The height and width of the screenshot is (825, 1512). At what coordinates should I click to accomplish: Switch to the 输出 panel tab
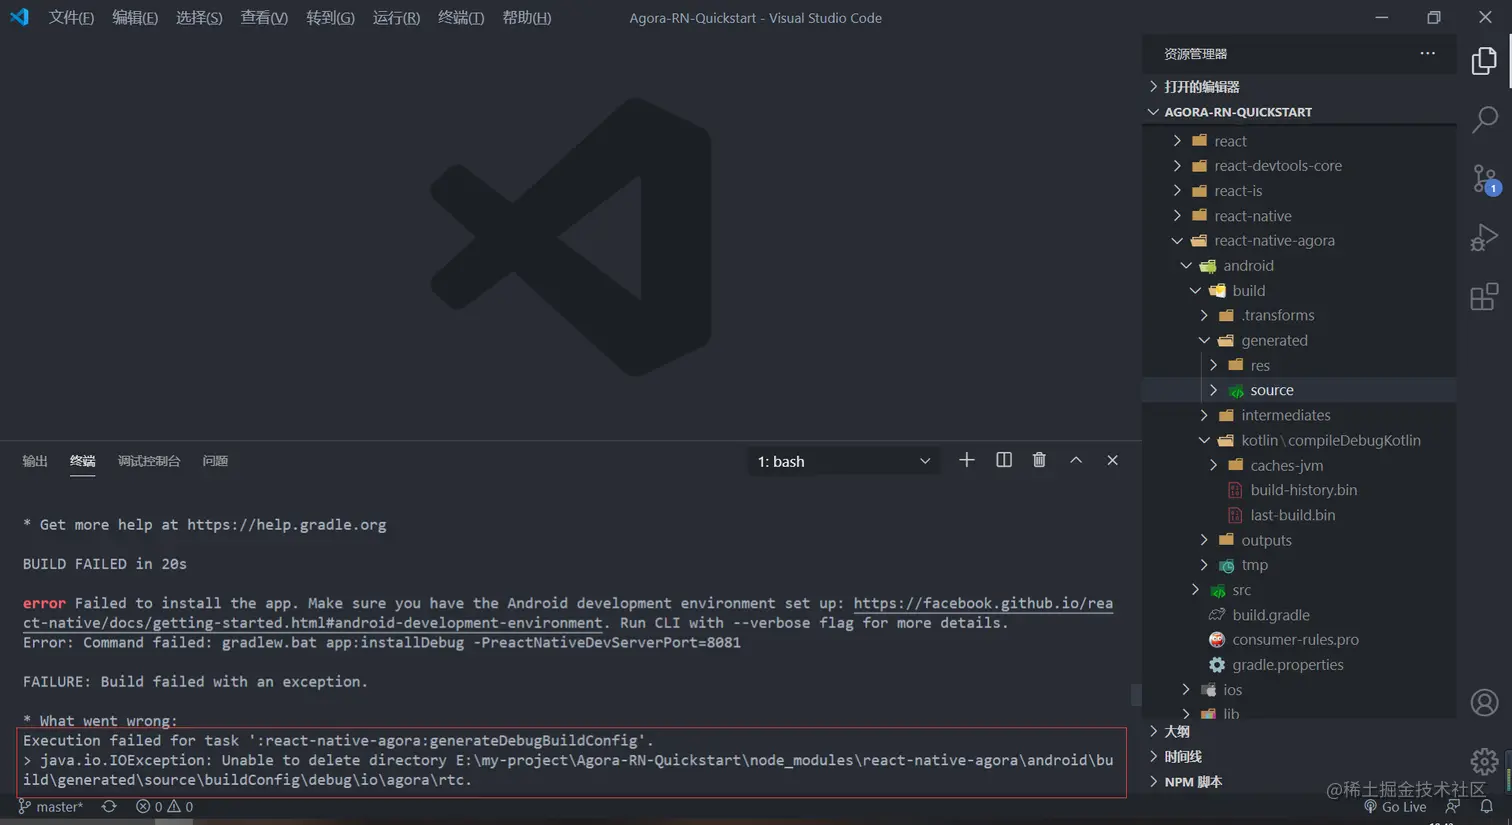(x=35, y=461)
